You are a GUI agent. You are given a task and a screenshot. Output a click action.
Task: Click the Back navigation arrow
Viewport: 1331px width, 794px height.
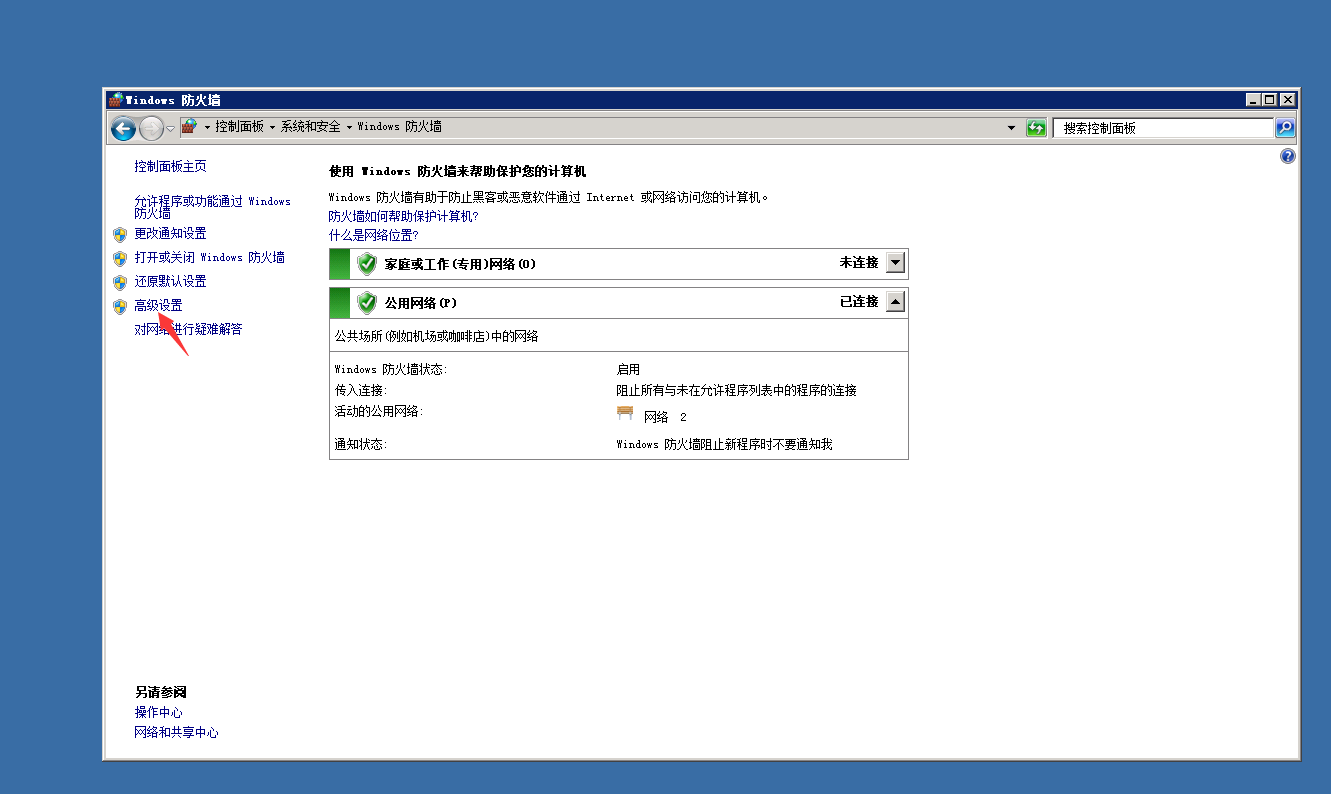(123, 128)
